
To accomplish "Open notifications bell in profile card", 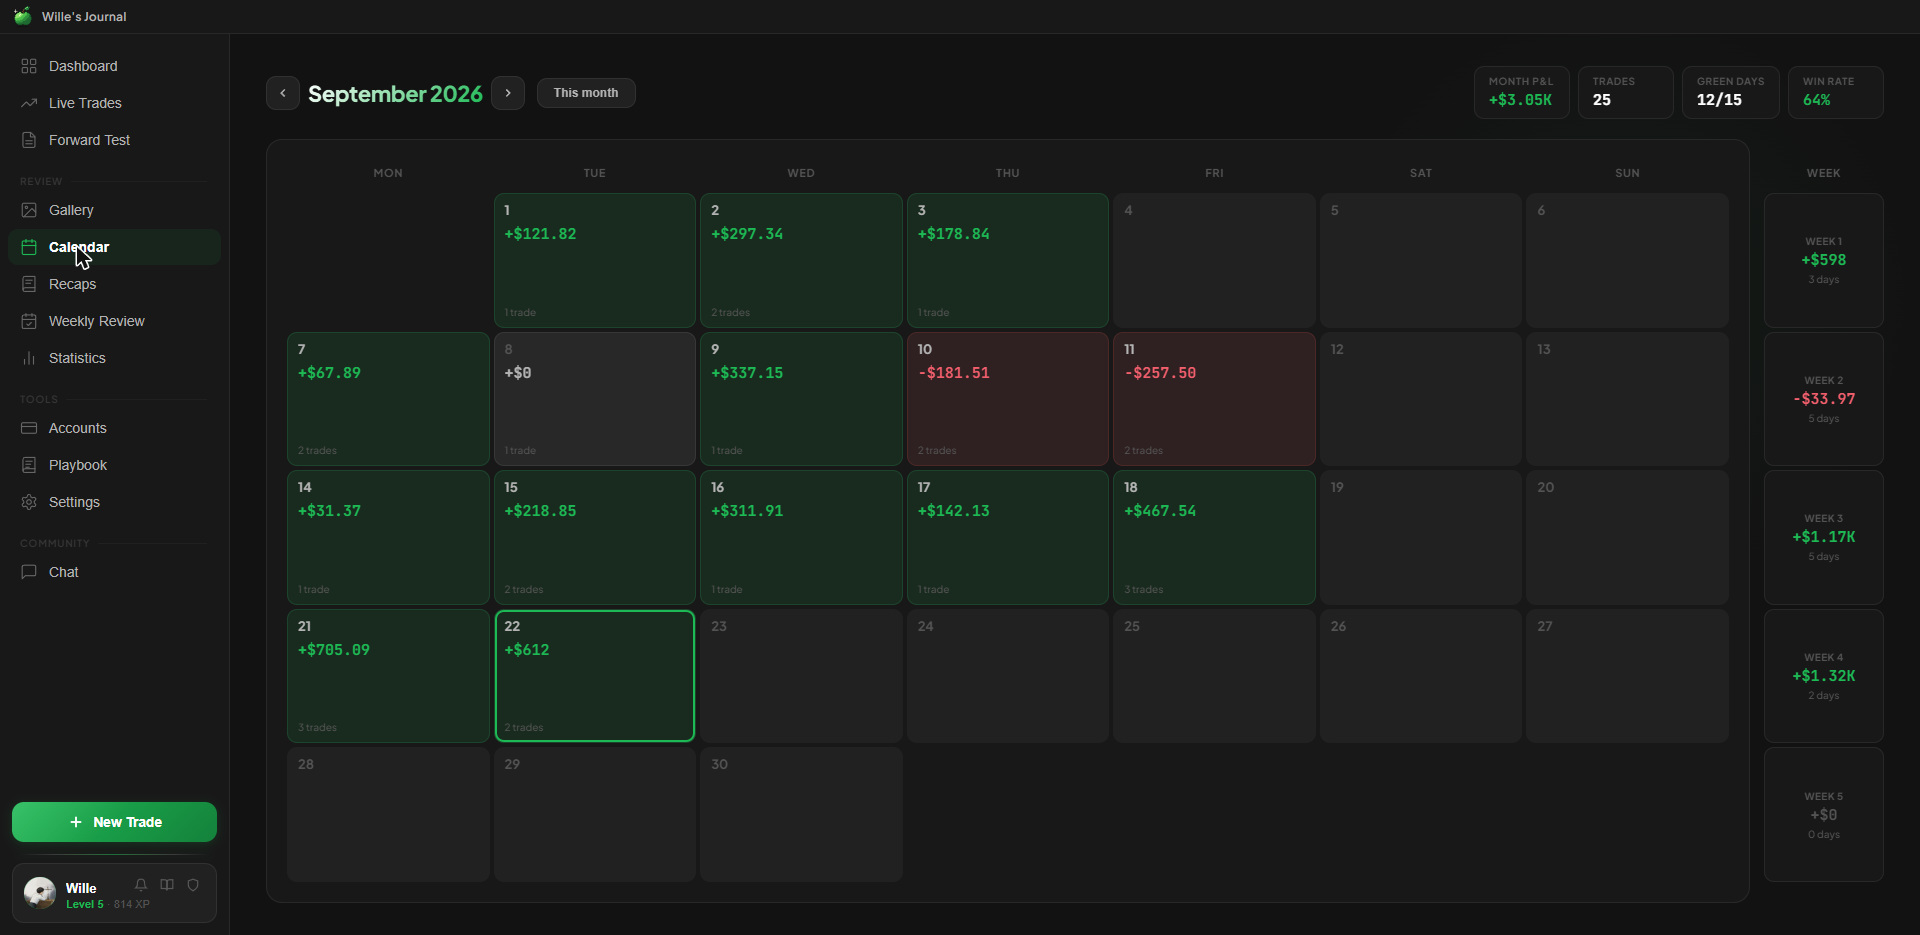I will point(141,885).
